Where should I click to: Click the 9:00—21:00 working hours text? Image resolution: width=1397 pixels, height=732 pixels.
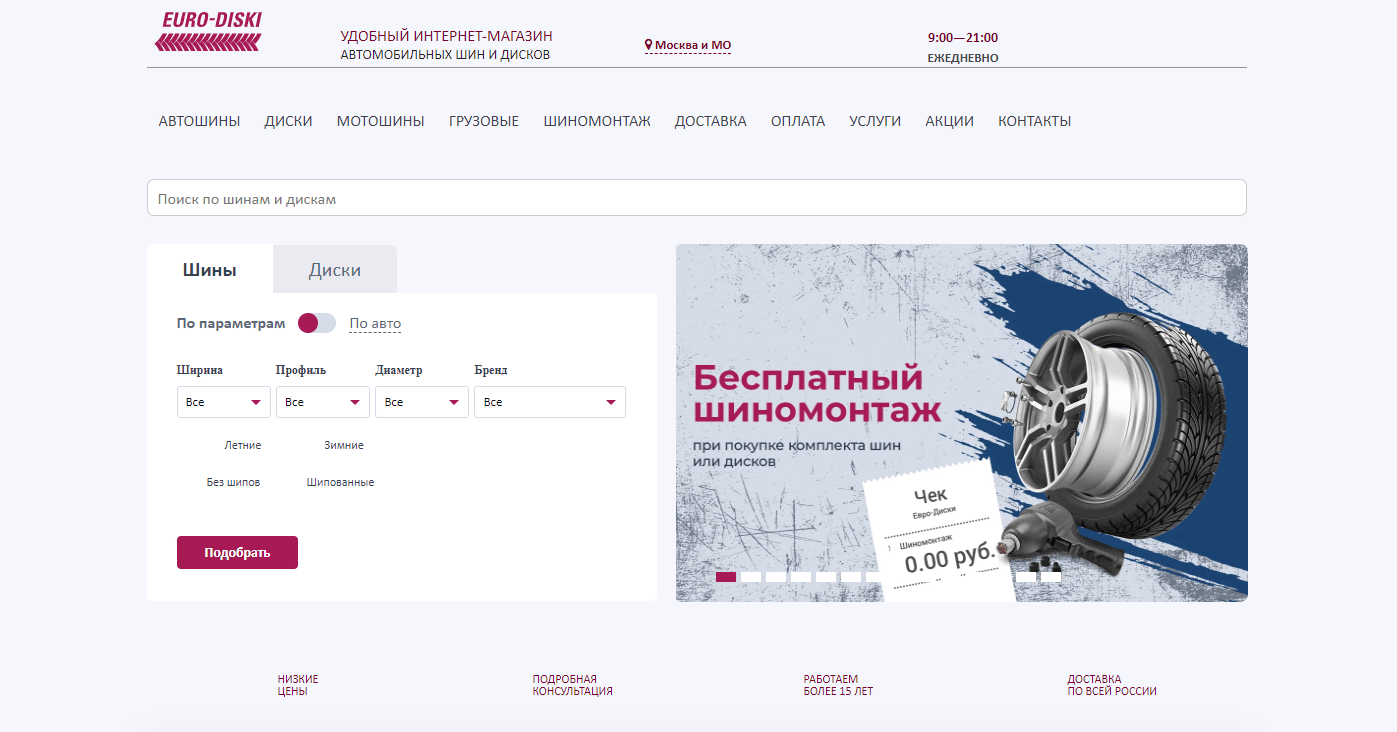click(x=963, y=38)
